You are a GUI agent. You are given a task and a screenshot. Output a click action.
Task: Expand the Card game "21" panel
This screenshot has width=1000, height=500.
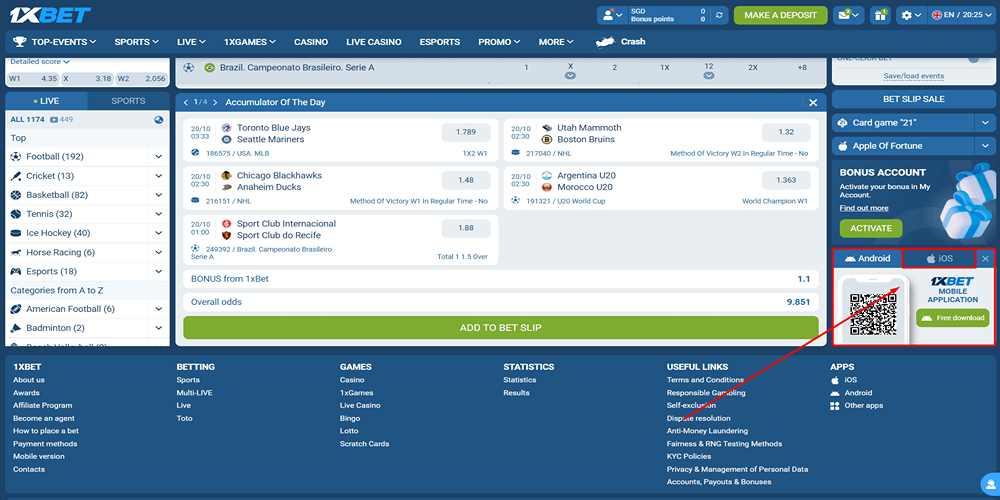tap(982, 123)
